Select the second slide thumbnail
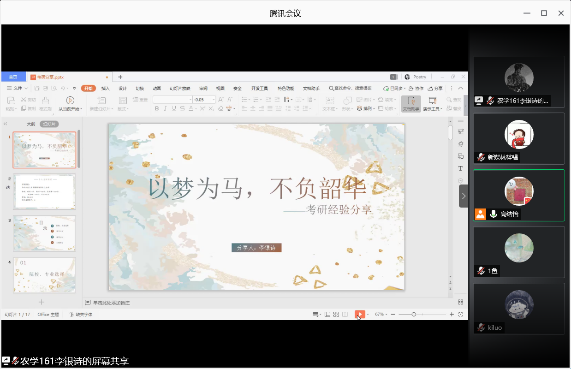Viewport: 571px width, 369px height. tap(44, 192)
